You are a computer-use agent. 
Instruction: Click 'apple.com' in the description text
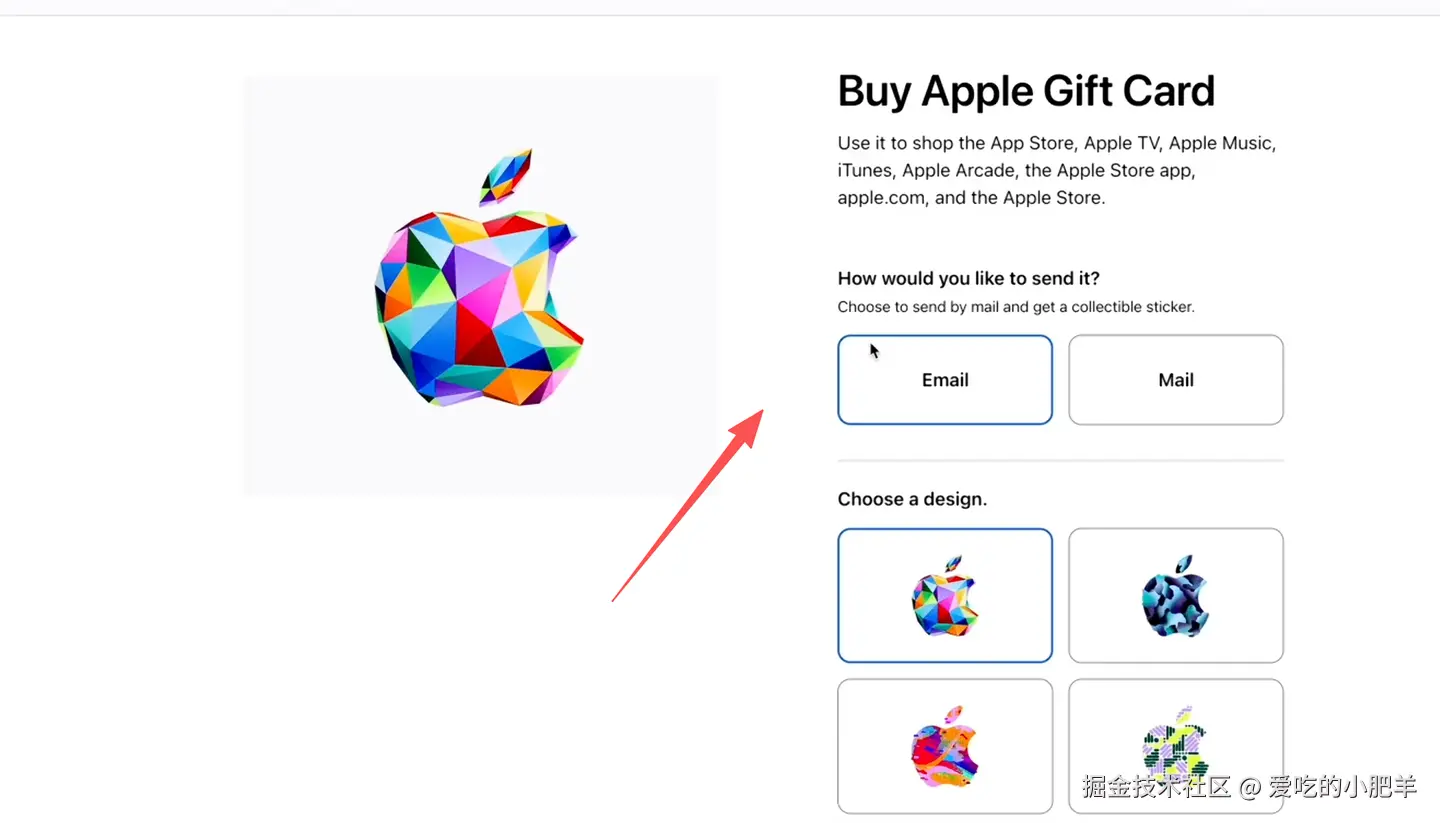[x=882, y=198]
